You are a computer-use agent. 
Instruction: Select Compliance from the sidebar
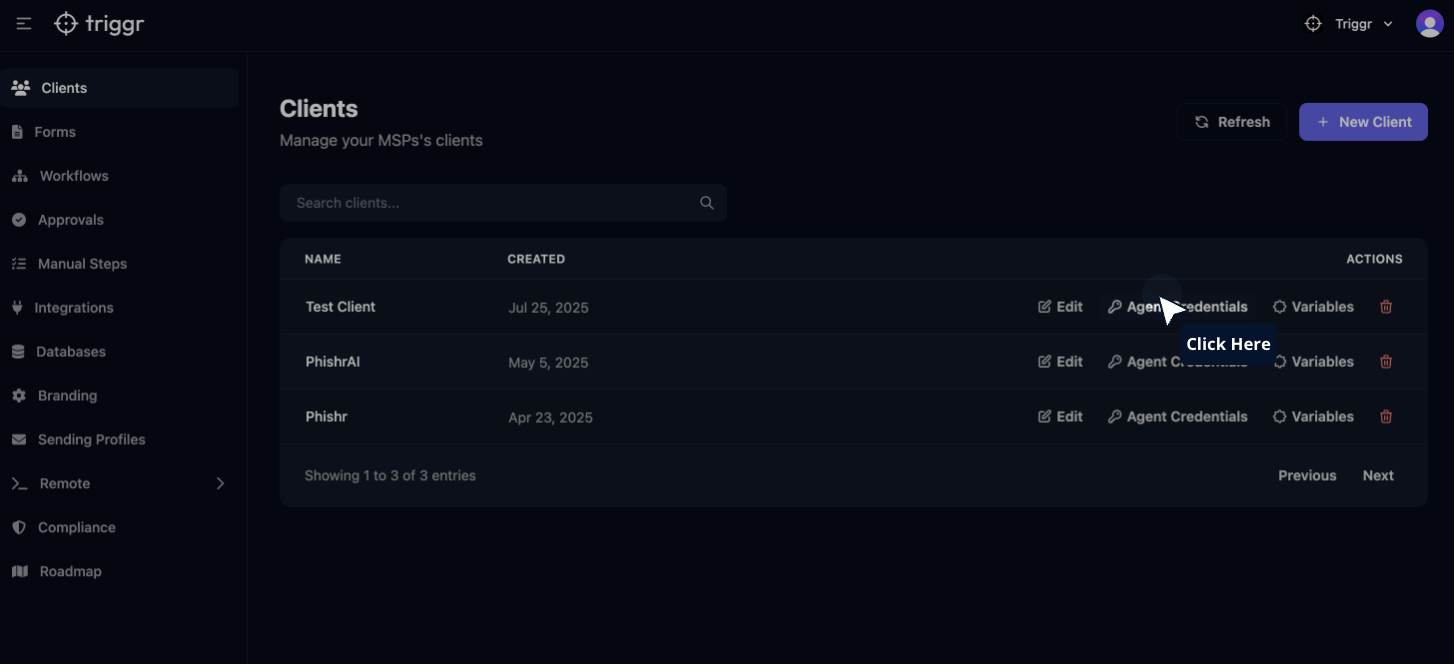pos(76,528)
